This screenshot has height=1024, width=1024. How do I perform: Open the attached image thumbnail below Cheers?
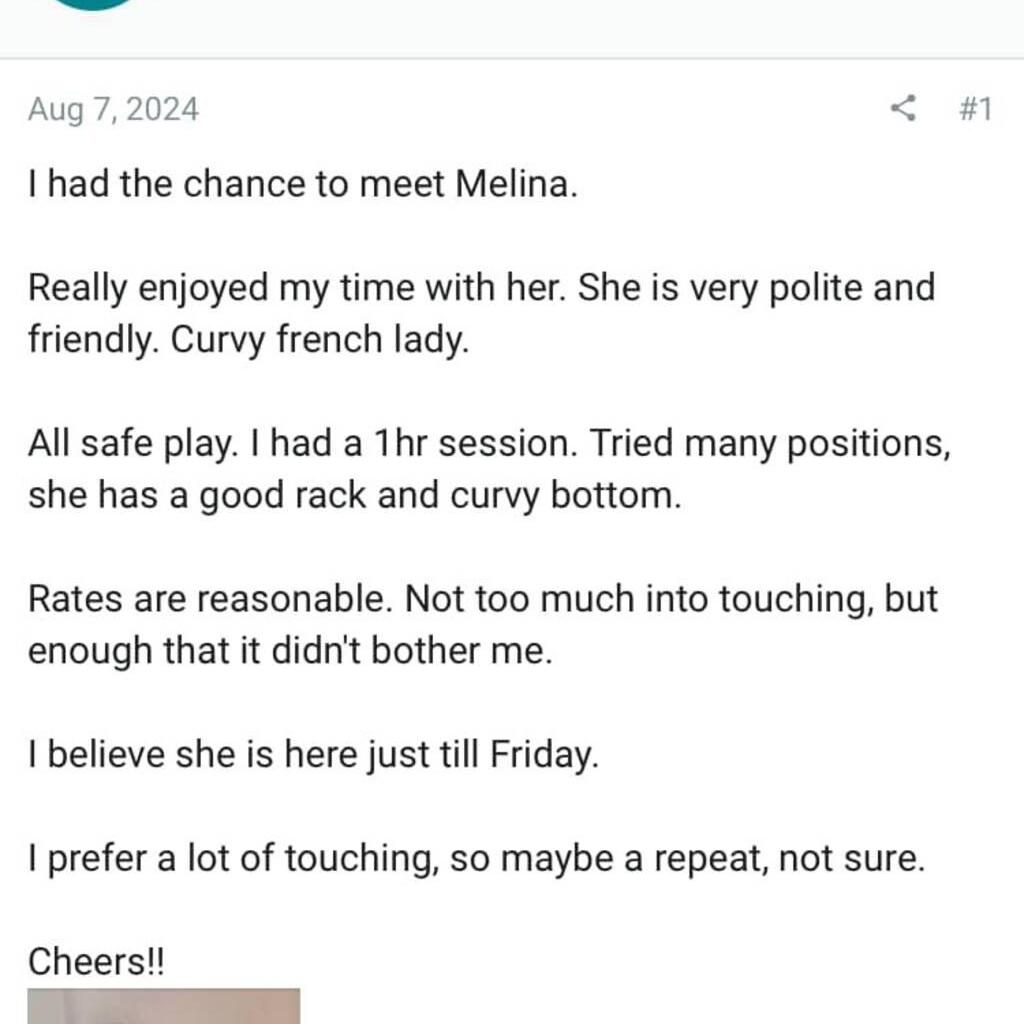[163, 1008]
